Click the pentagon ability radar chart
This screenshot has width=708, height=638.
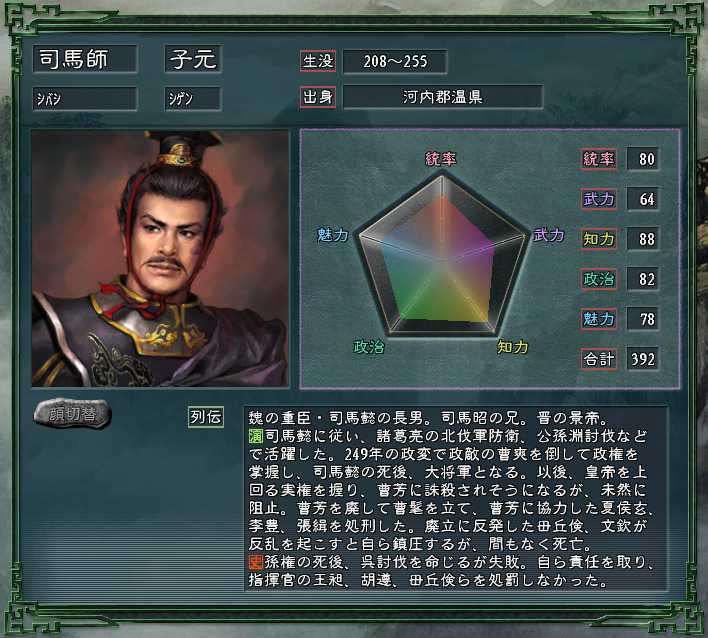pos(442,255)
